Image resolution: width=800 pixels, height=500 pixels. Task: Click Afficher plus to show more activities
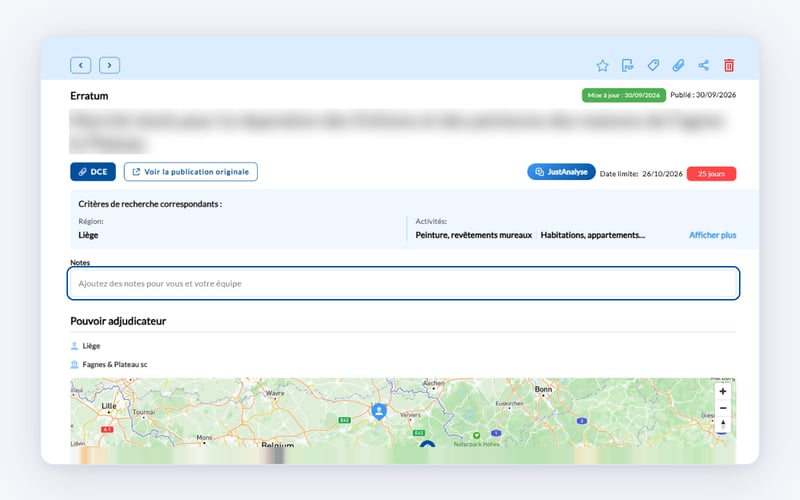[712, 235]
